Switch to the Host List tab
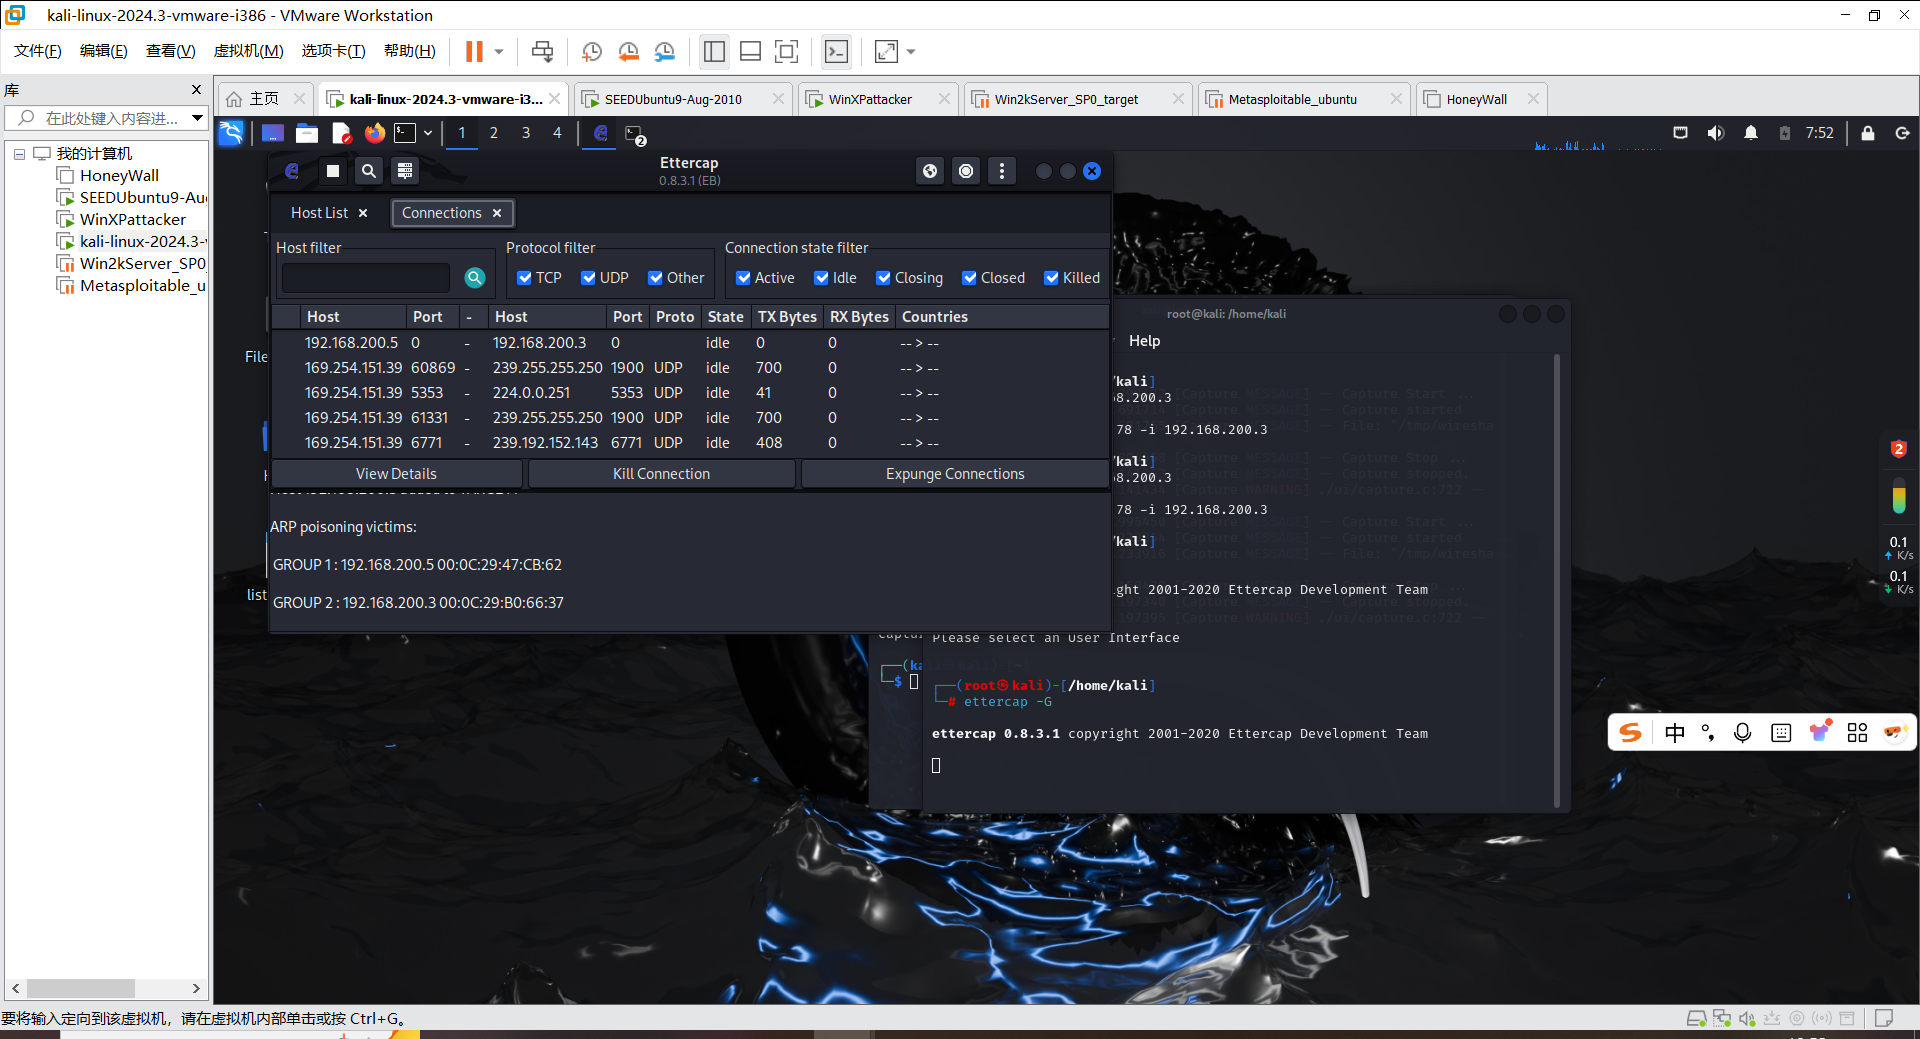The image size is (1920, 1039). tap(320, 213)
